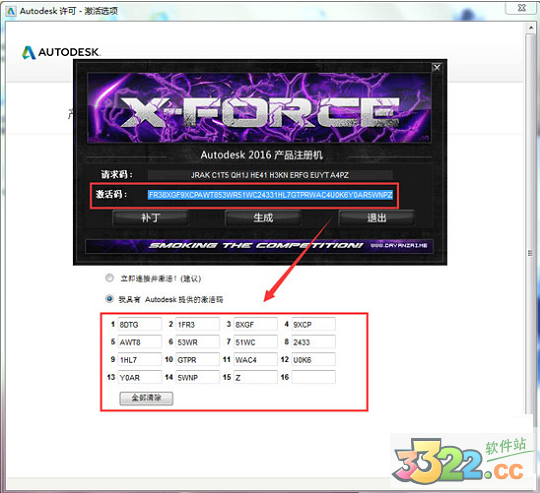Viewport: 540px width, 493px height.
Task: Click the X-Force banner image
Action: [x=259, y=108]
